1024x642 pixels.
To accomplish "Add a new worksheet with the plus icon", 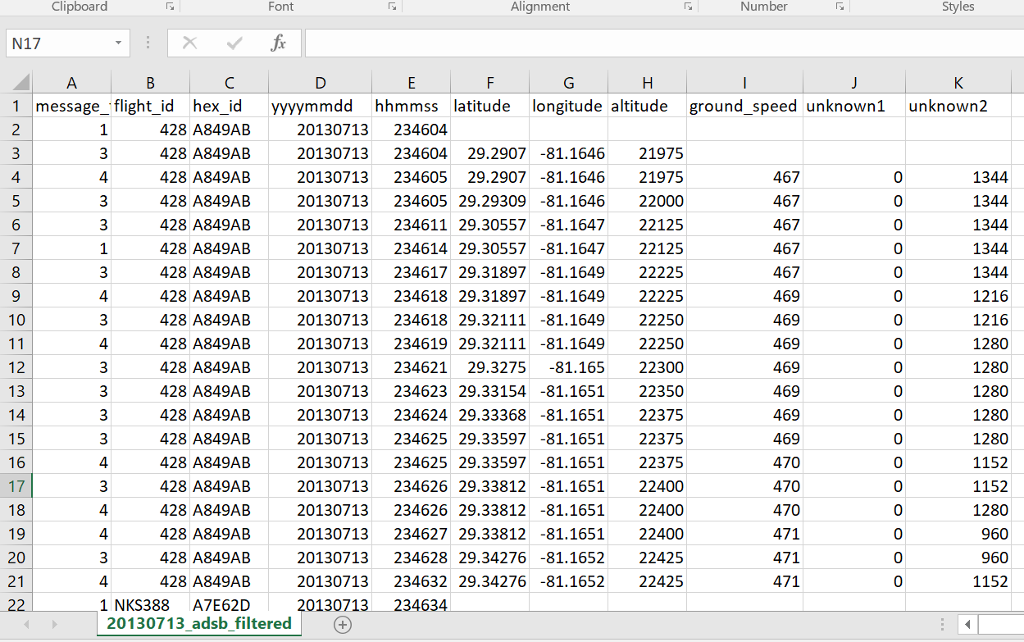I will coord(342,624).
